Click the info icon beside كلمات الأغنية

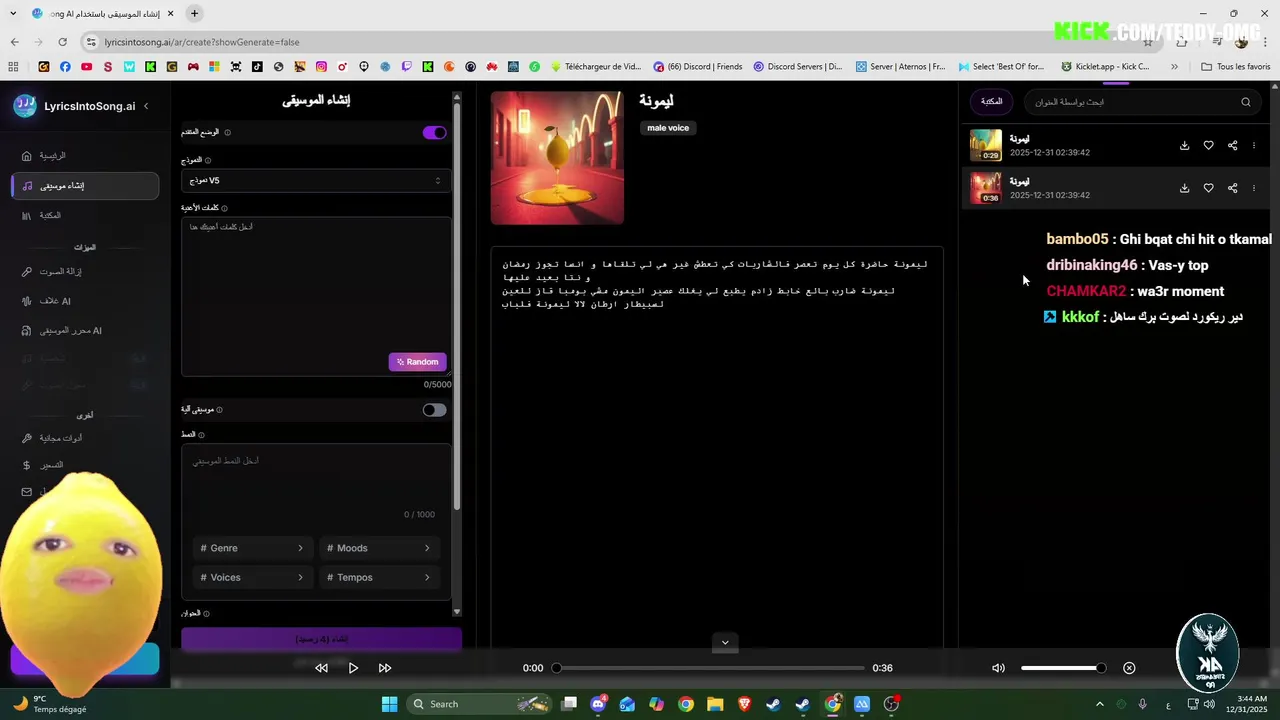[224, 209]
